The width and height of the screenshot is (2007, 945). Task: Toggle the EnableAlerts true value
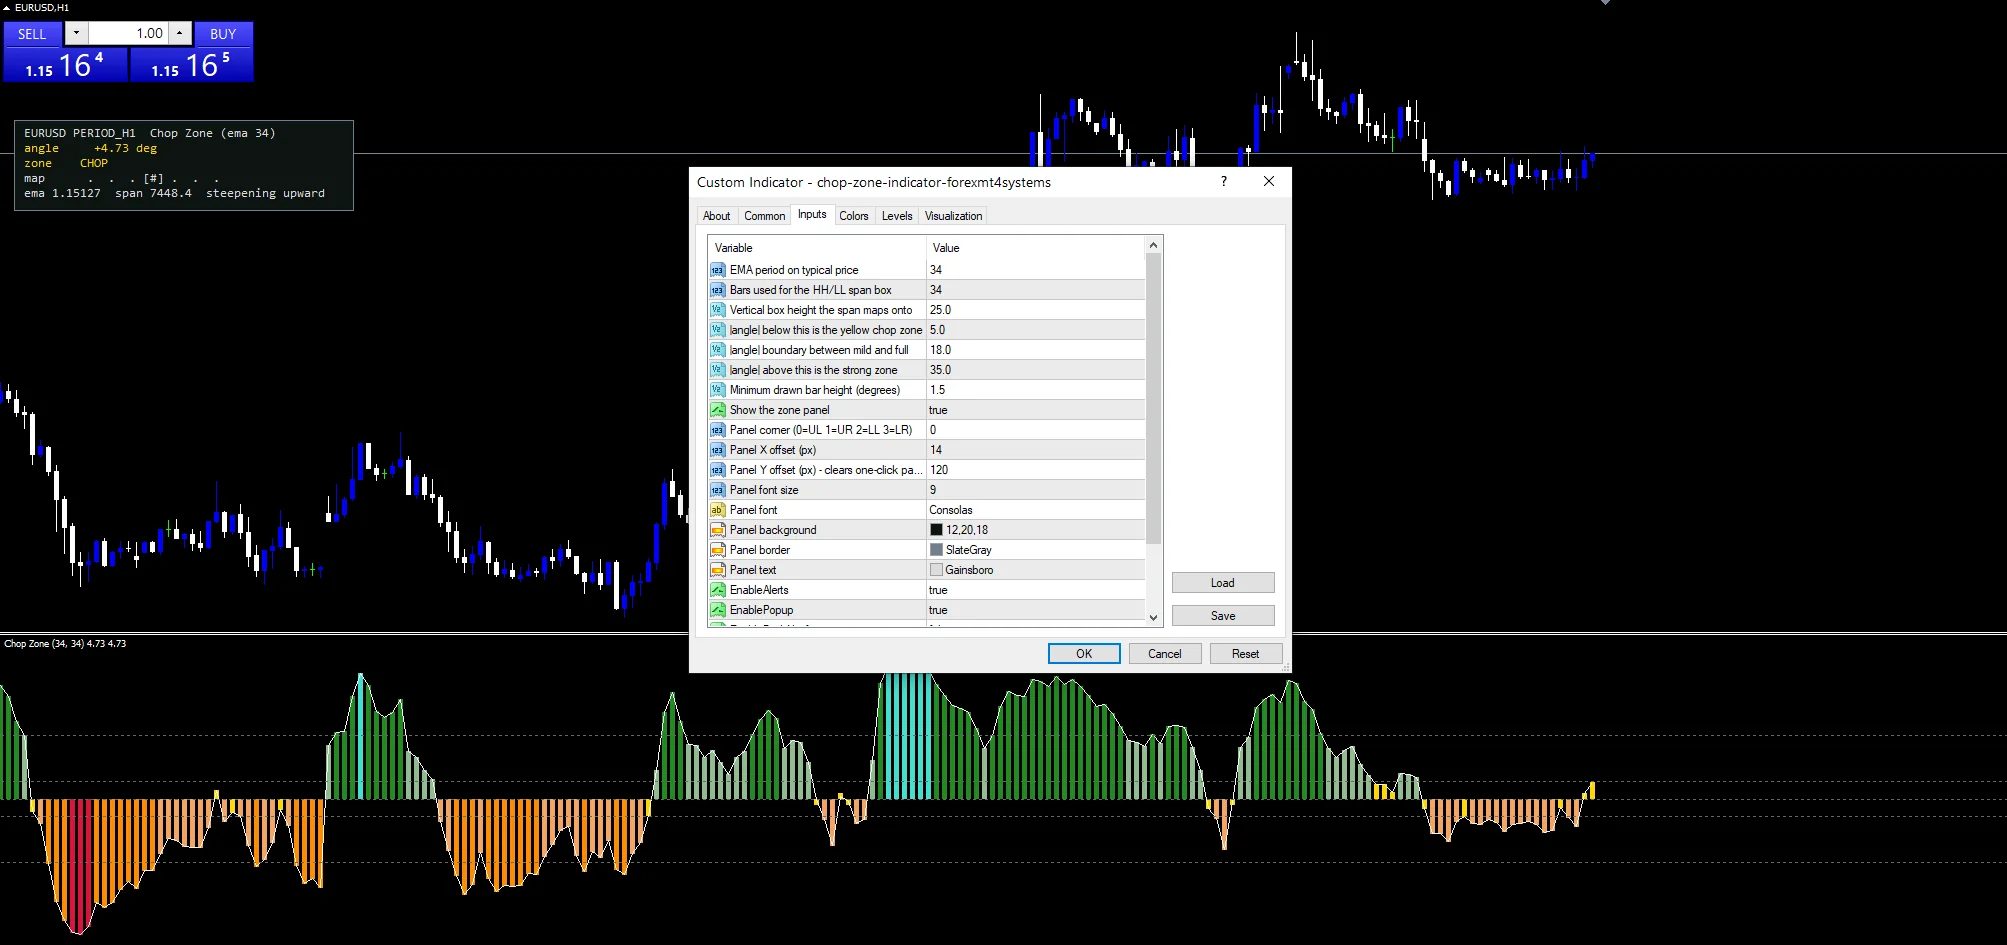1035,590
